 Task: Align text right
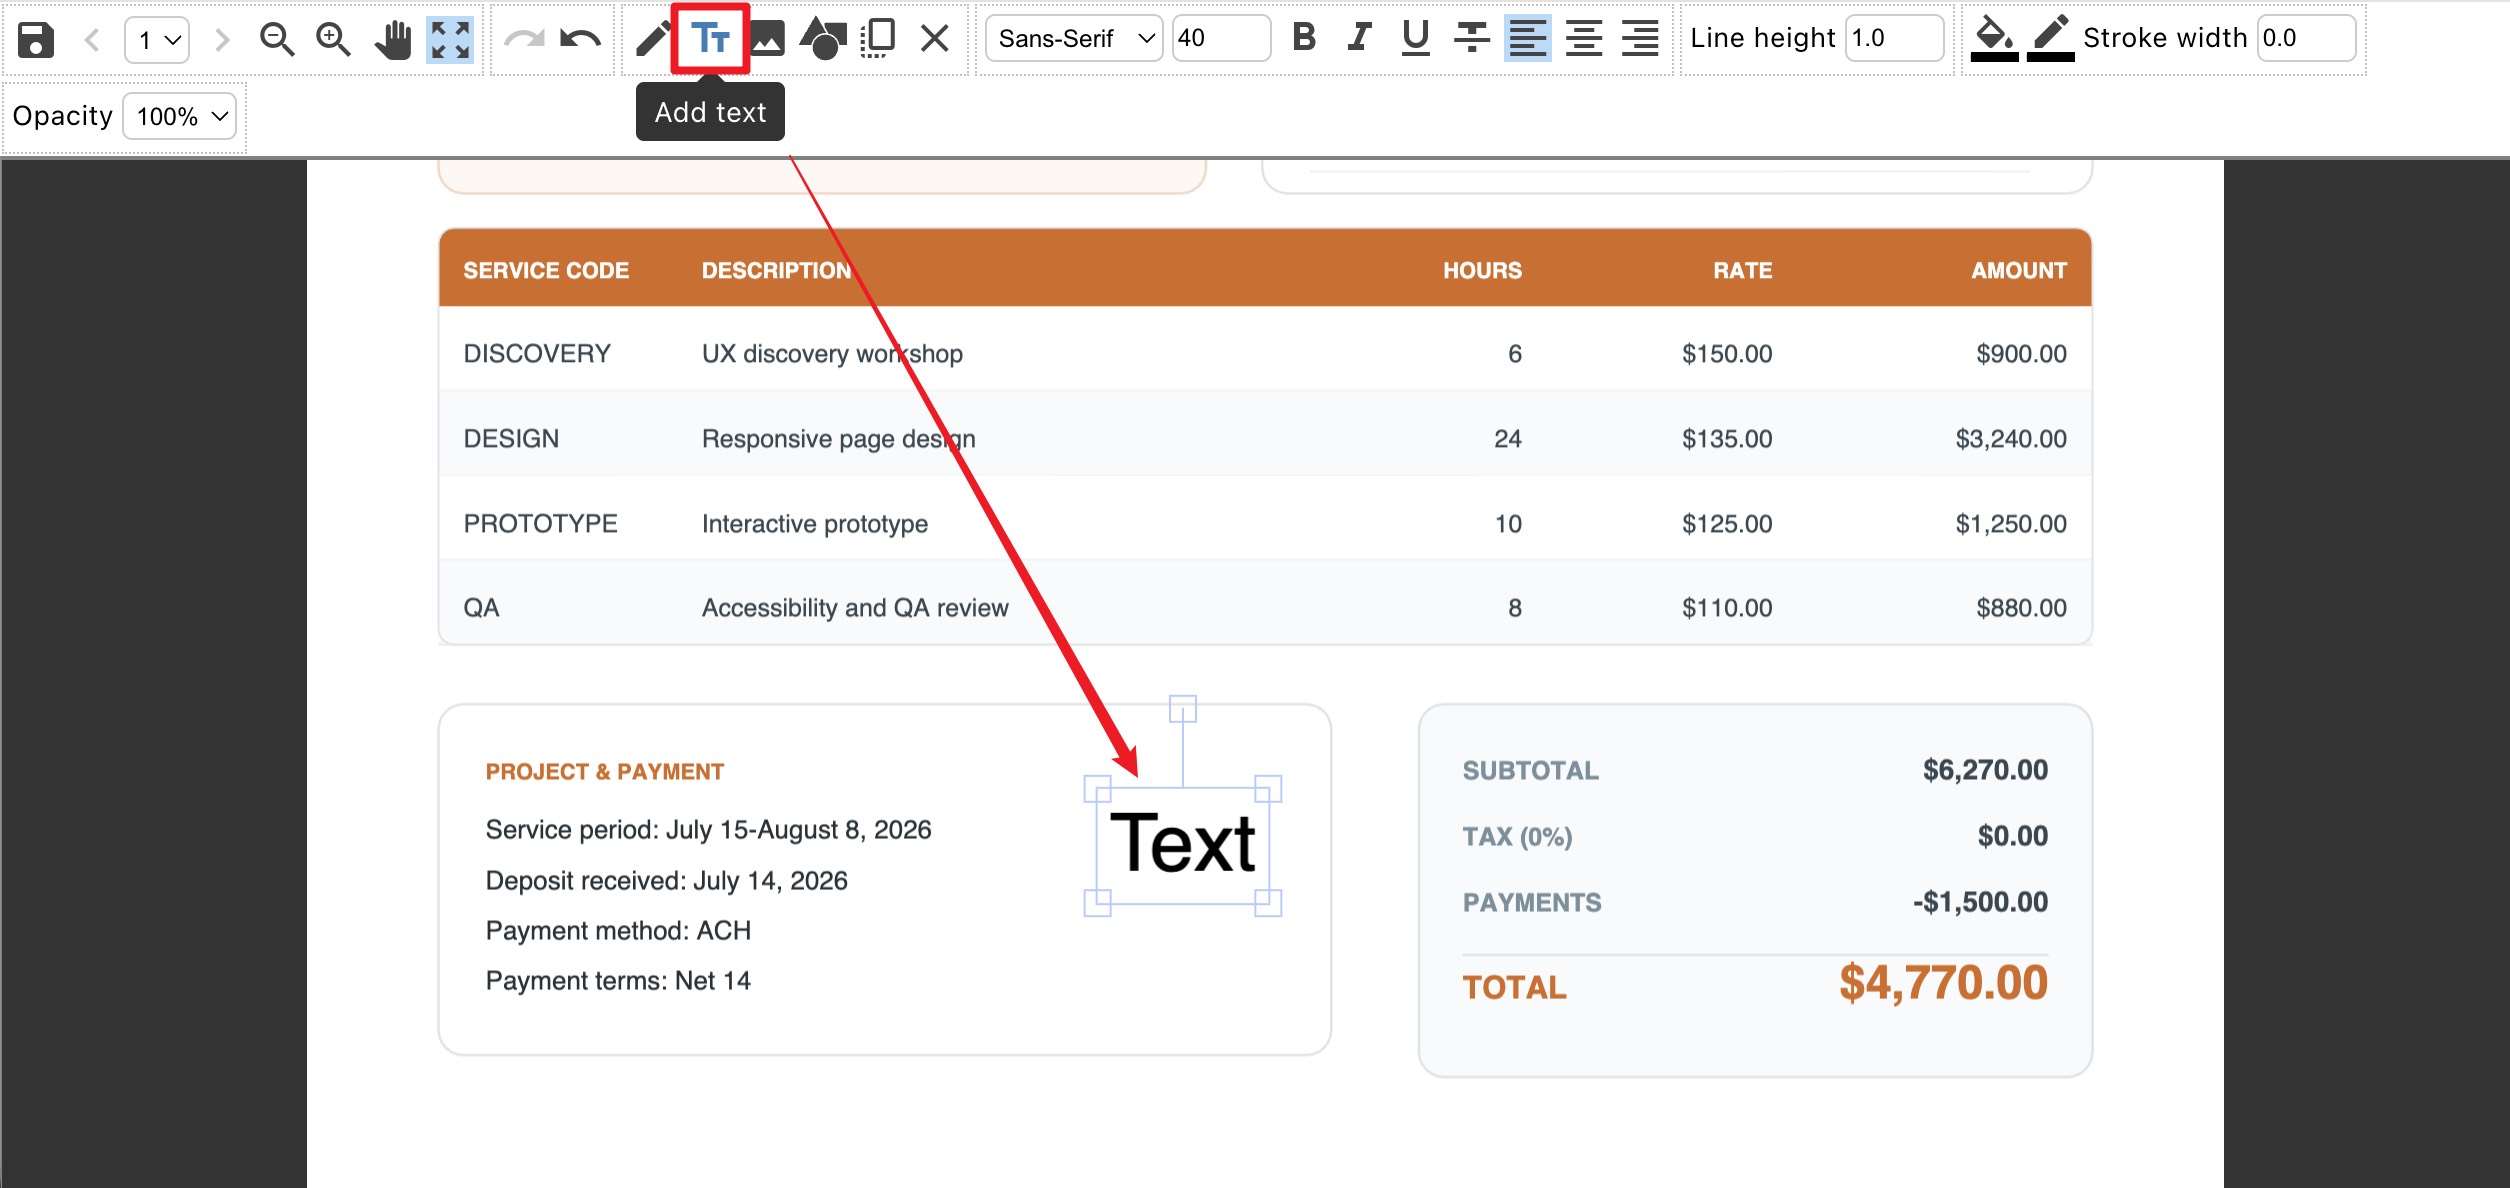coord(1640,38)
